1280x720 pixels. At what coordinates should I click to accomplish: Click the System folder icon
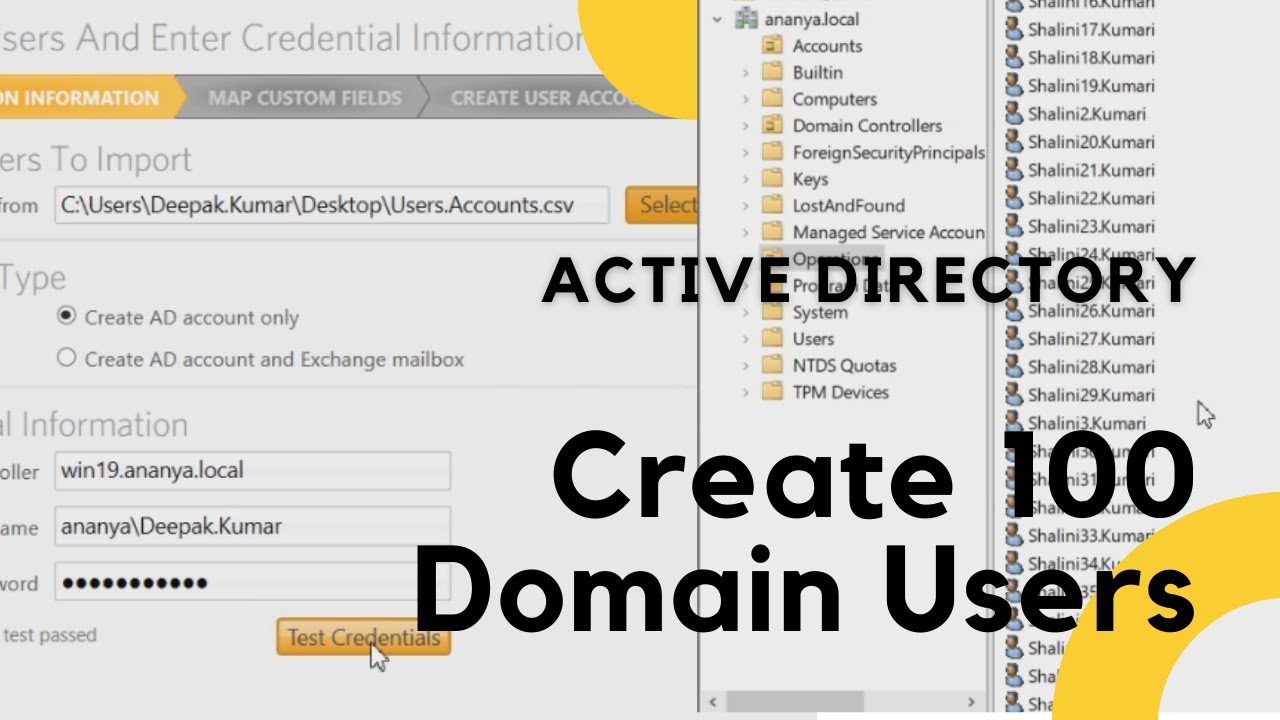(772, 312)
